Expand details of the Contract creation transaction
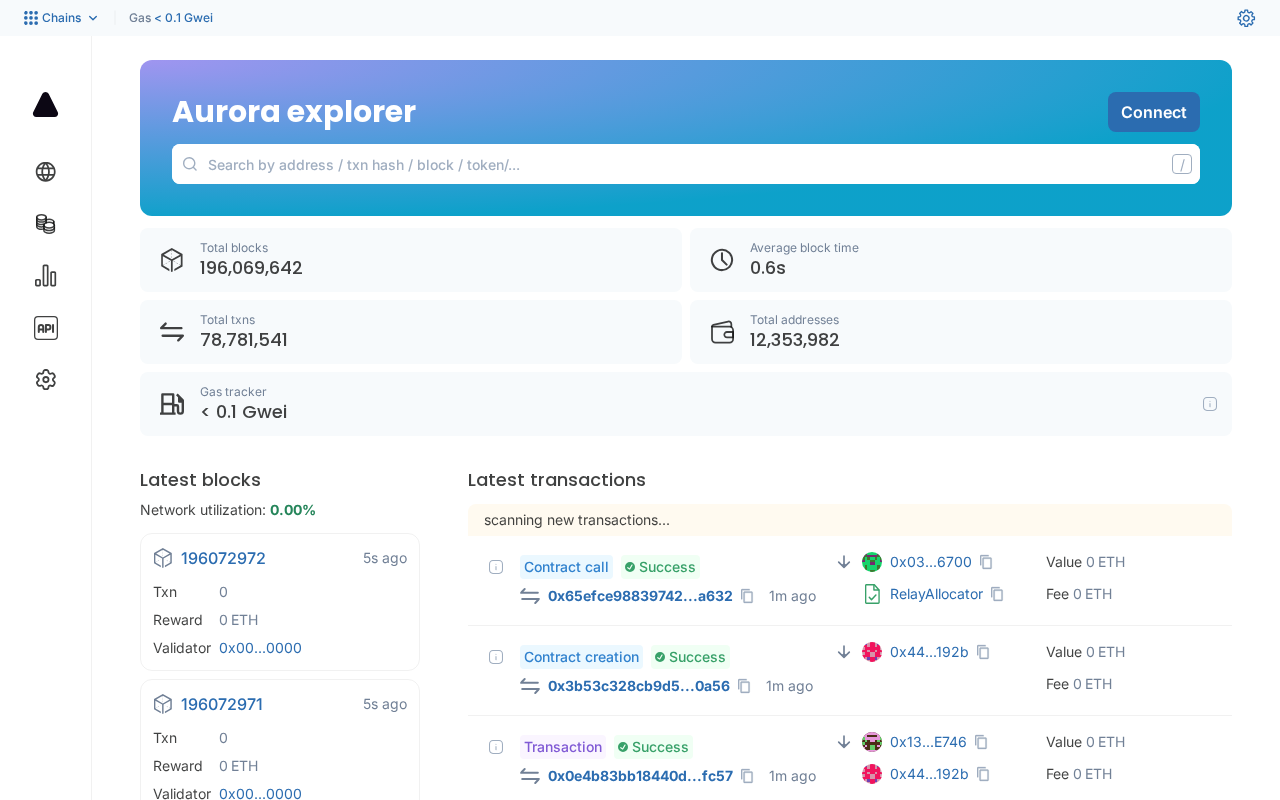 (x=496, y=657)
